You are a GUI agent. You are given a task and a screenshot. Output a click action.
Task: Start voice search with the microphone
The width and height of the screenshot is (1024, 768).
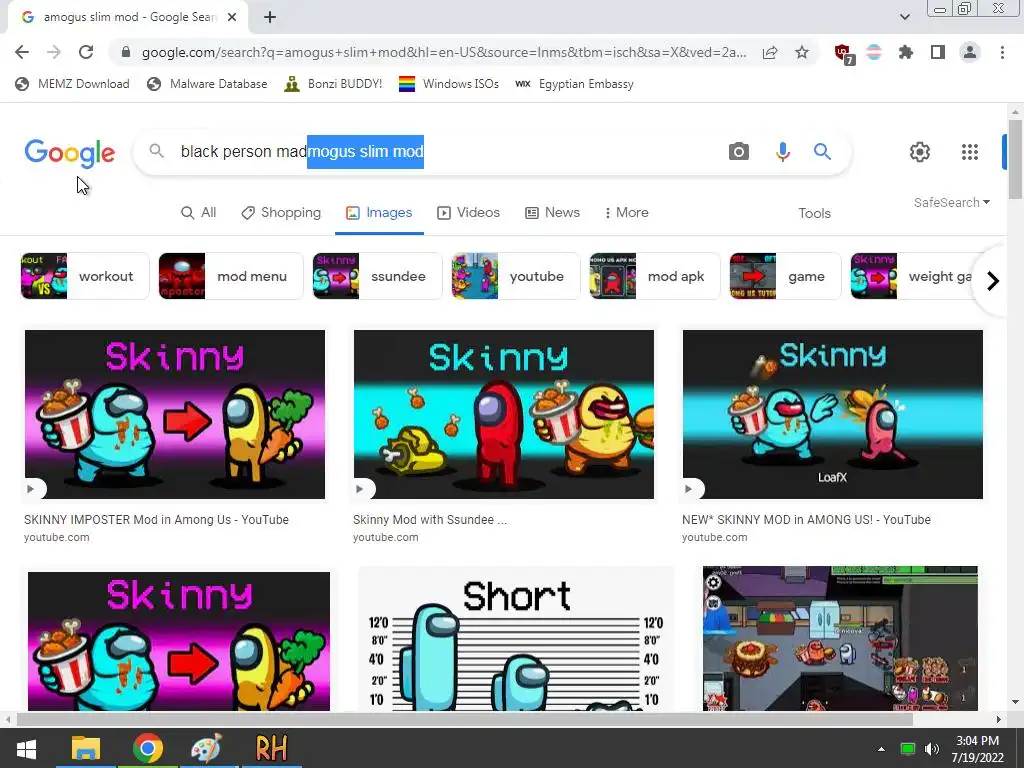[x=782, y=152]
